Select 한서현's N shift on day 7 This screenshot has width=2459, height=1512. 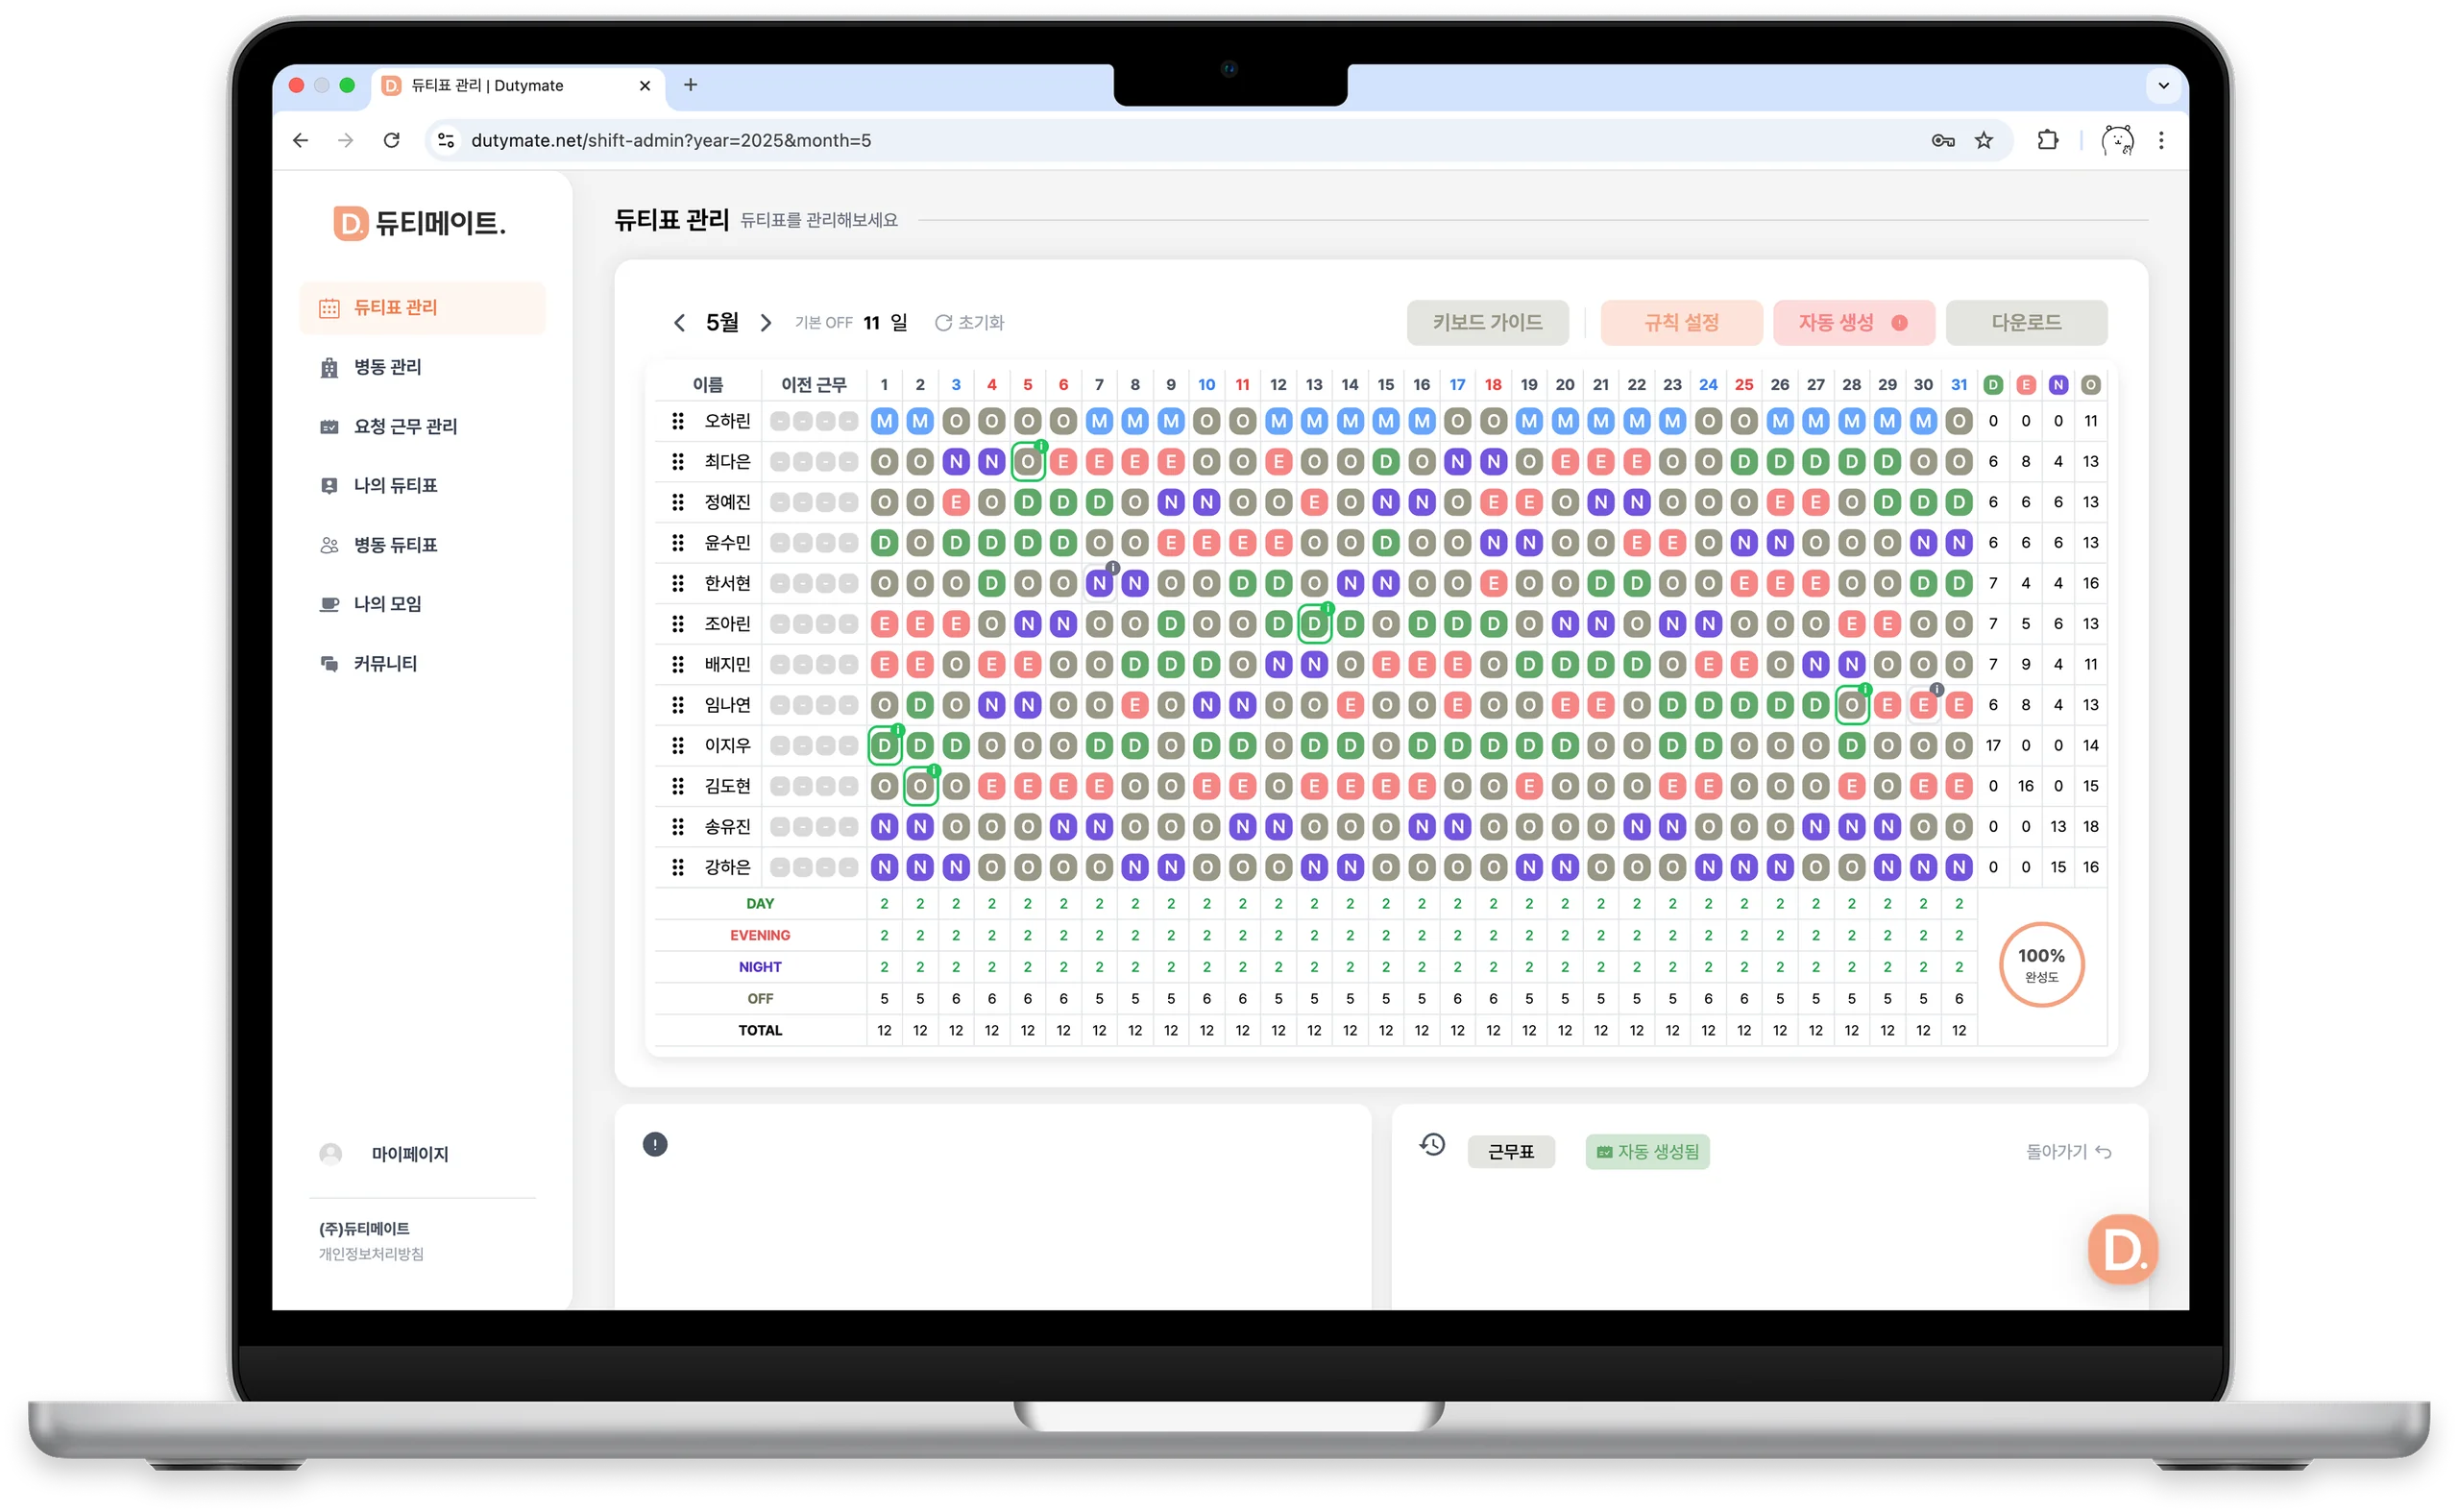pos(1100,583)
